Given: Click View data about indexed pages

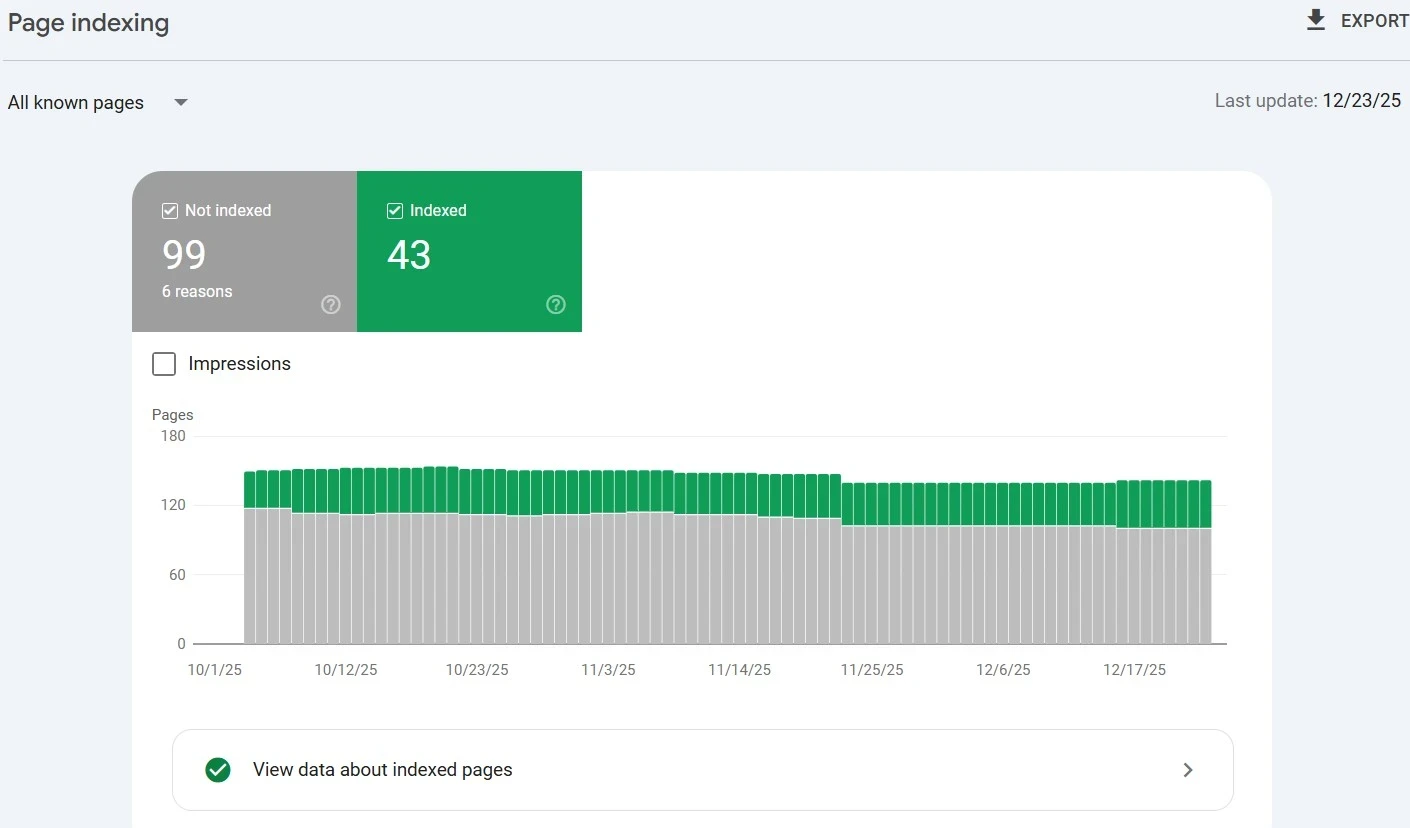Looking at the screenshot, I should (384, 770).
